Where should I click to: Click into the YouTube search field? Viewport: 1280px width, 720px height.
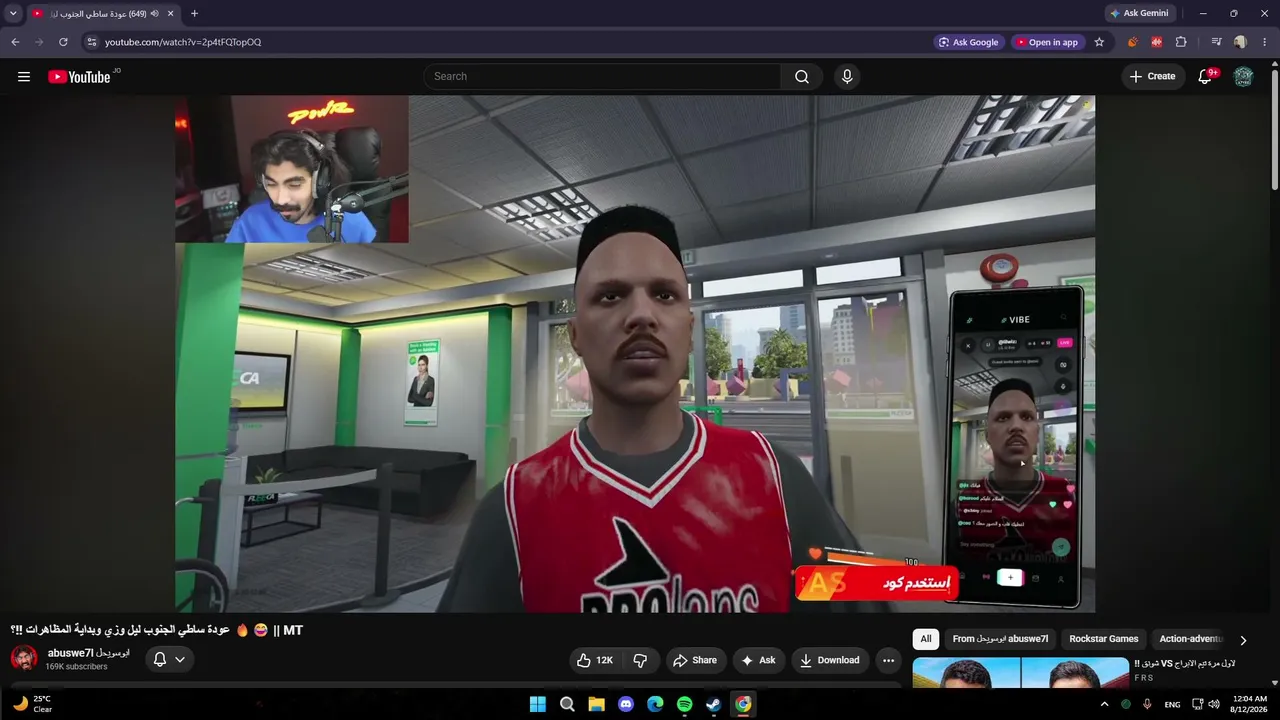pos(603,77)
